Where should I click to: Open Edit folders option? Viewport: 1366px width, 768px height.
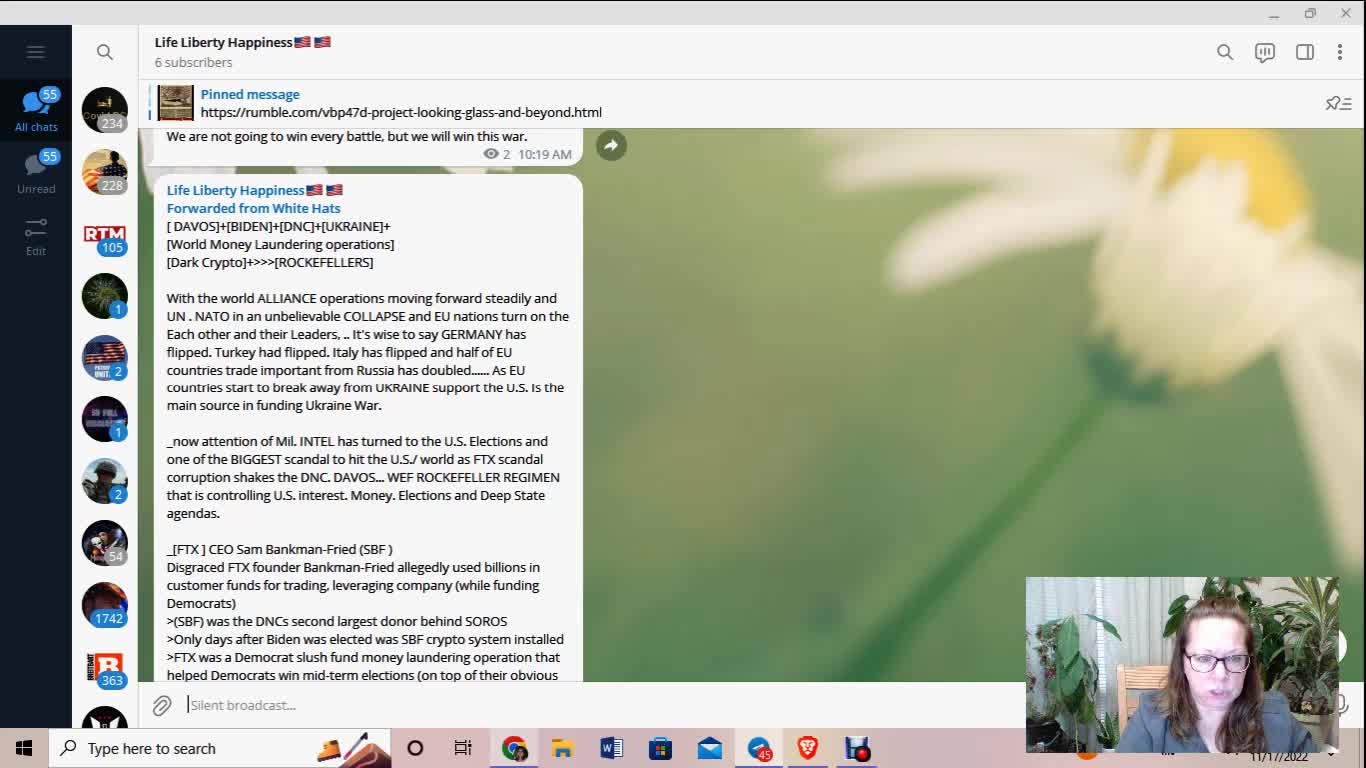tap(36, 236)
